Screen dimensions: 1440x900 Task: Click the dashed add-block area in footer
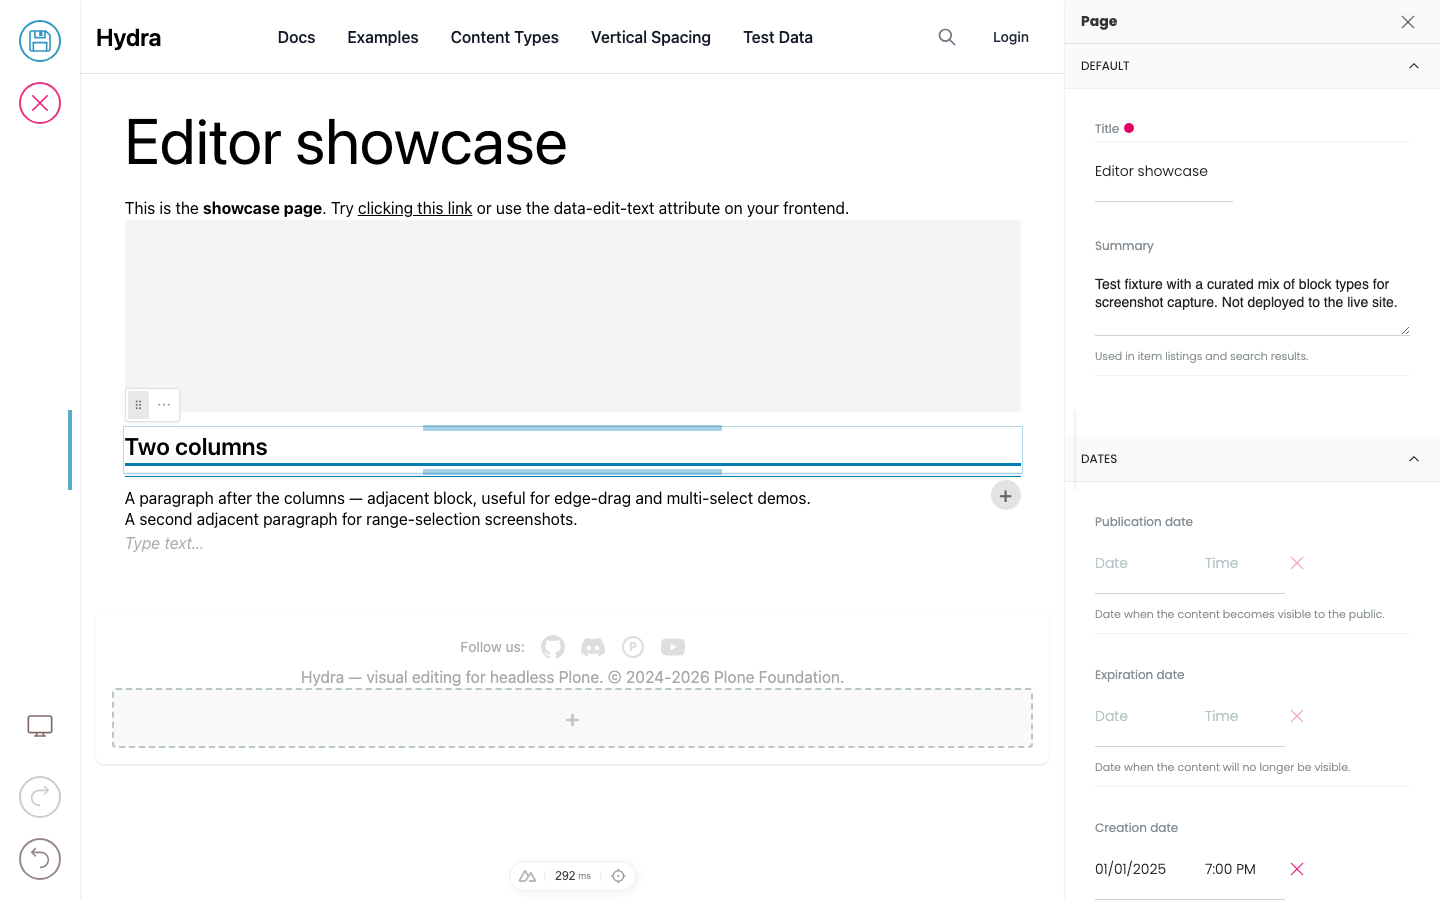(x=572, y=718)
